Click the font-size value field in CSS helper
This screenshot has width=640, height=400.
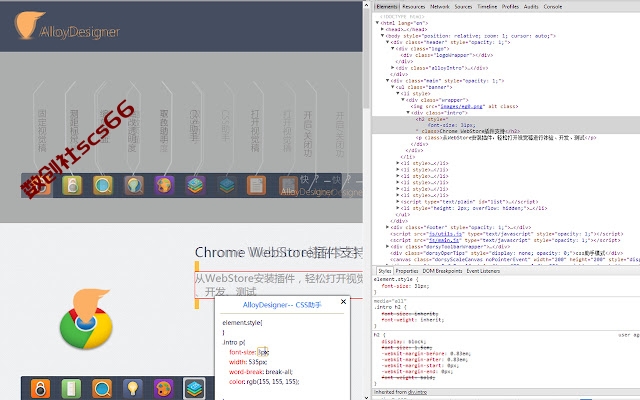pos(263,352)
